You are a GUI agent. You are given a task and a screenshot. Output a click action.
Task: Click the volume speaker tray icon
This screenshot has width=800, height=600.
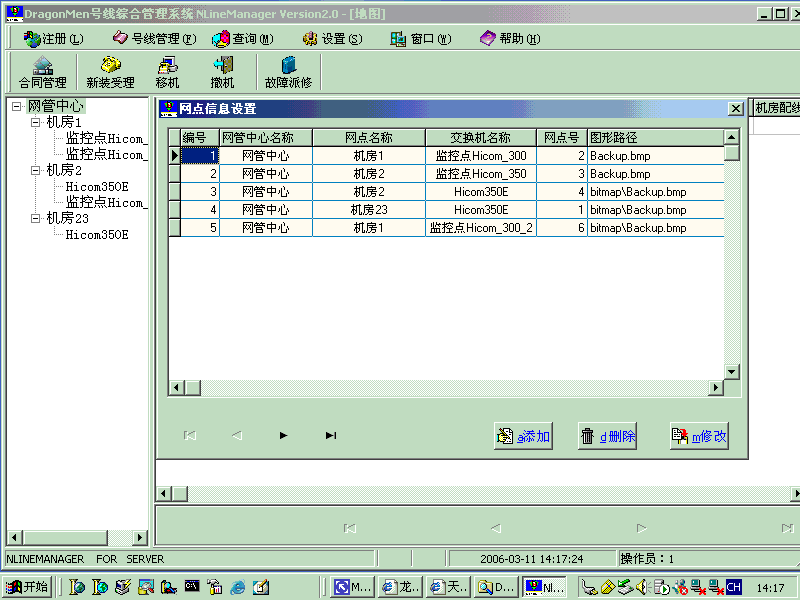point(641,587)
